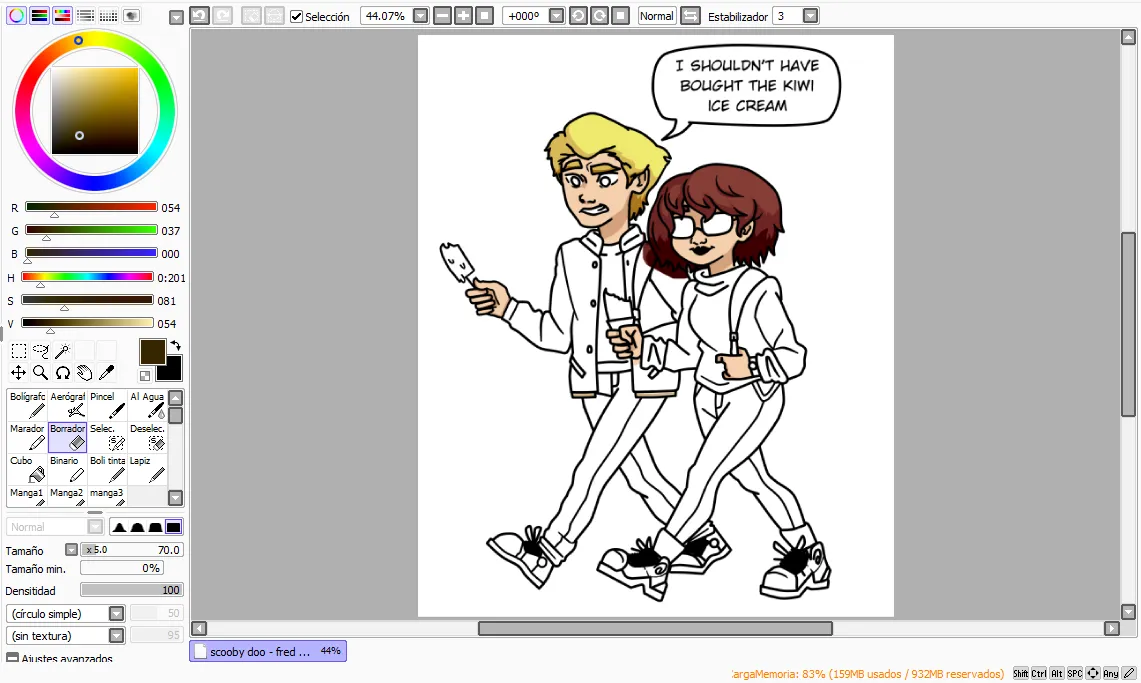Select the Aerógrafo airbrush tool

67,405
